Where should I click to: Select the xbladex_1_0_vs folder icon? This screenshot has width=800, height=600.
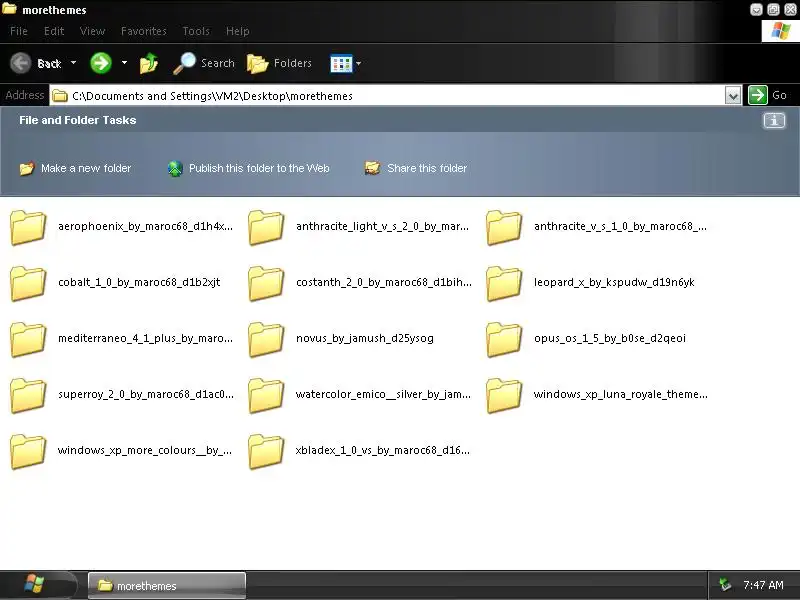click(x=266, y=452)
